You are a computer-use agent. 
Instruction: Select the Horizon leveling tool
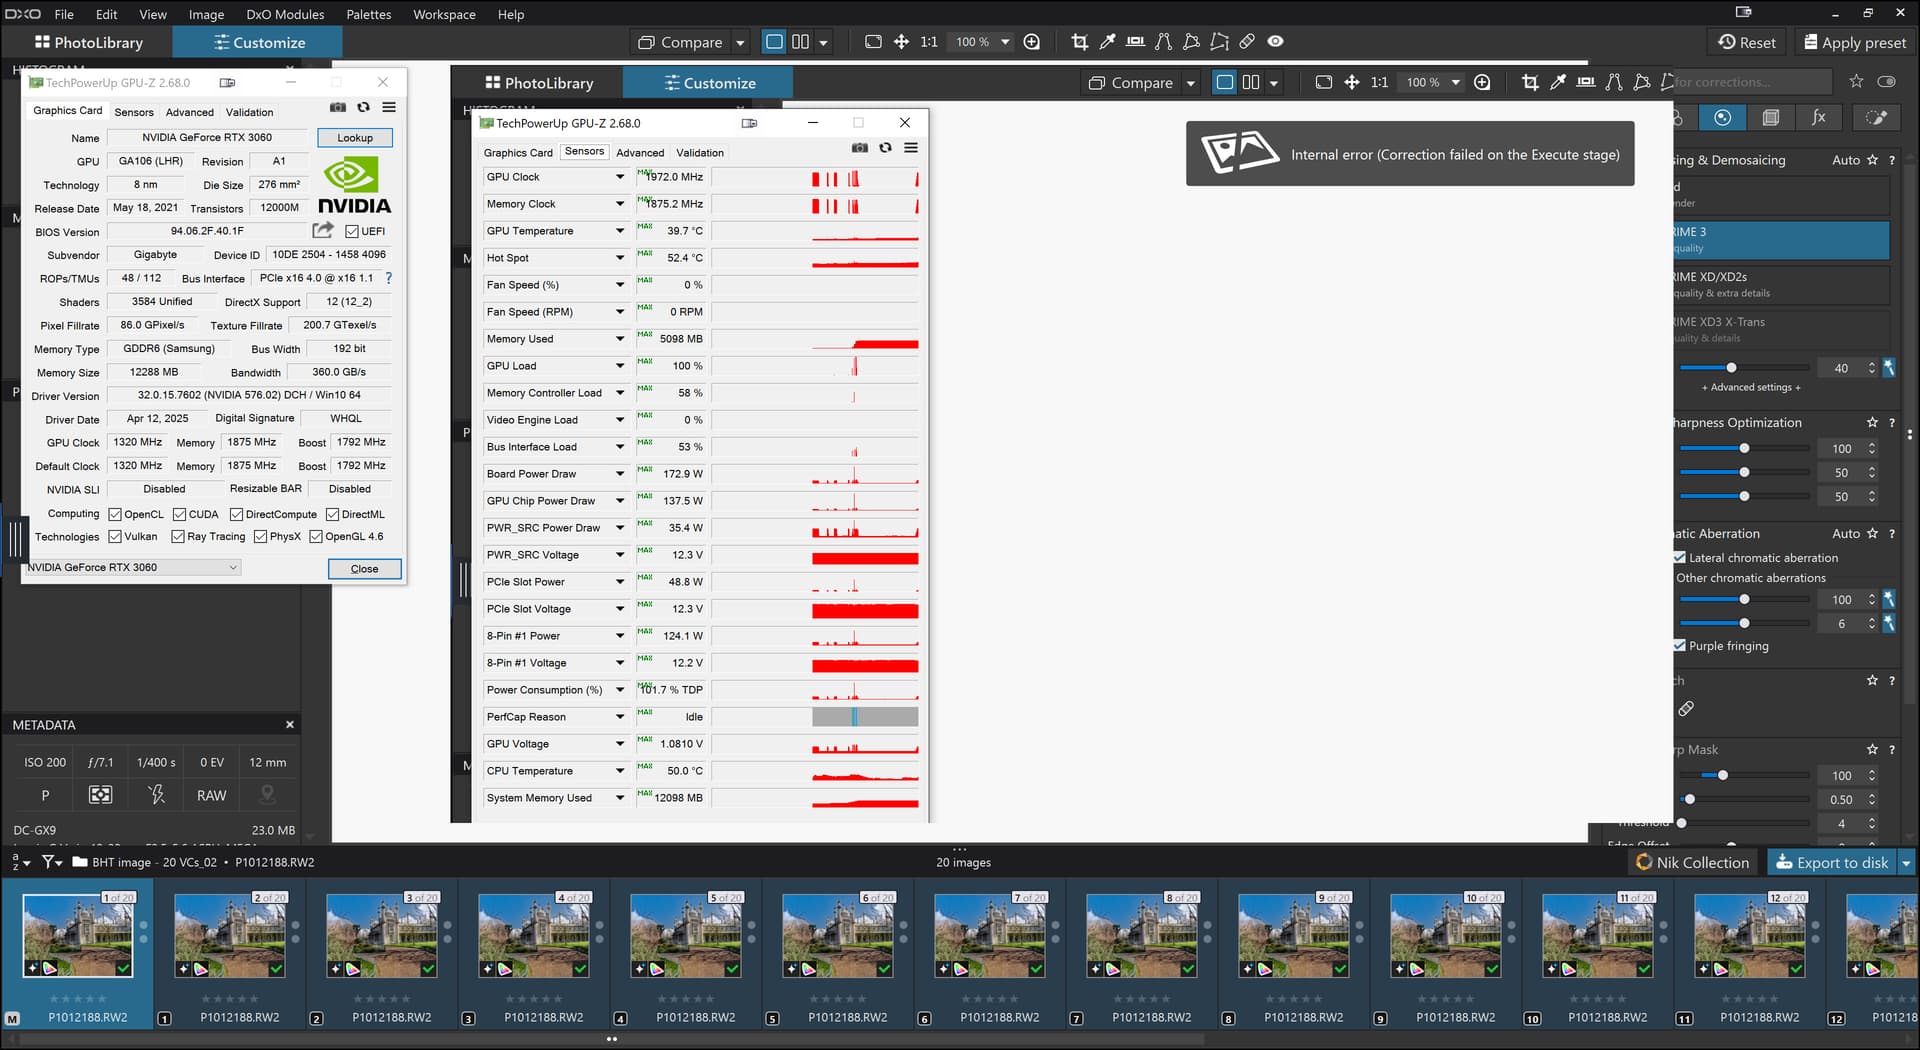click(x=1135, y=42)
